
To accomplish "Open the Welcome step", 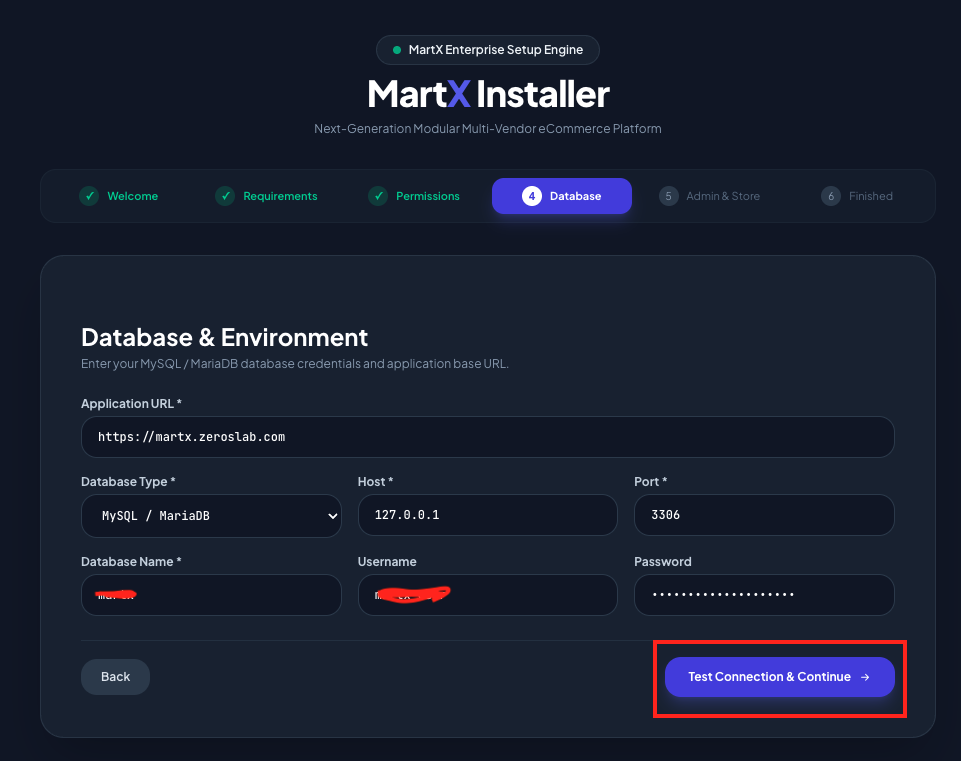I will tap(119, 196).
